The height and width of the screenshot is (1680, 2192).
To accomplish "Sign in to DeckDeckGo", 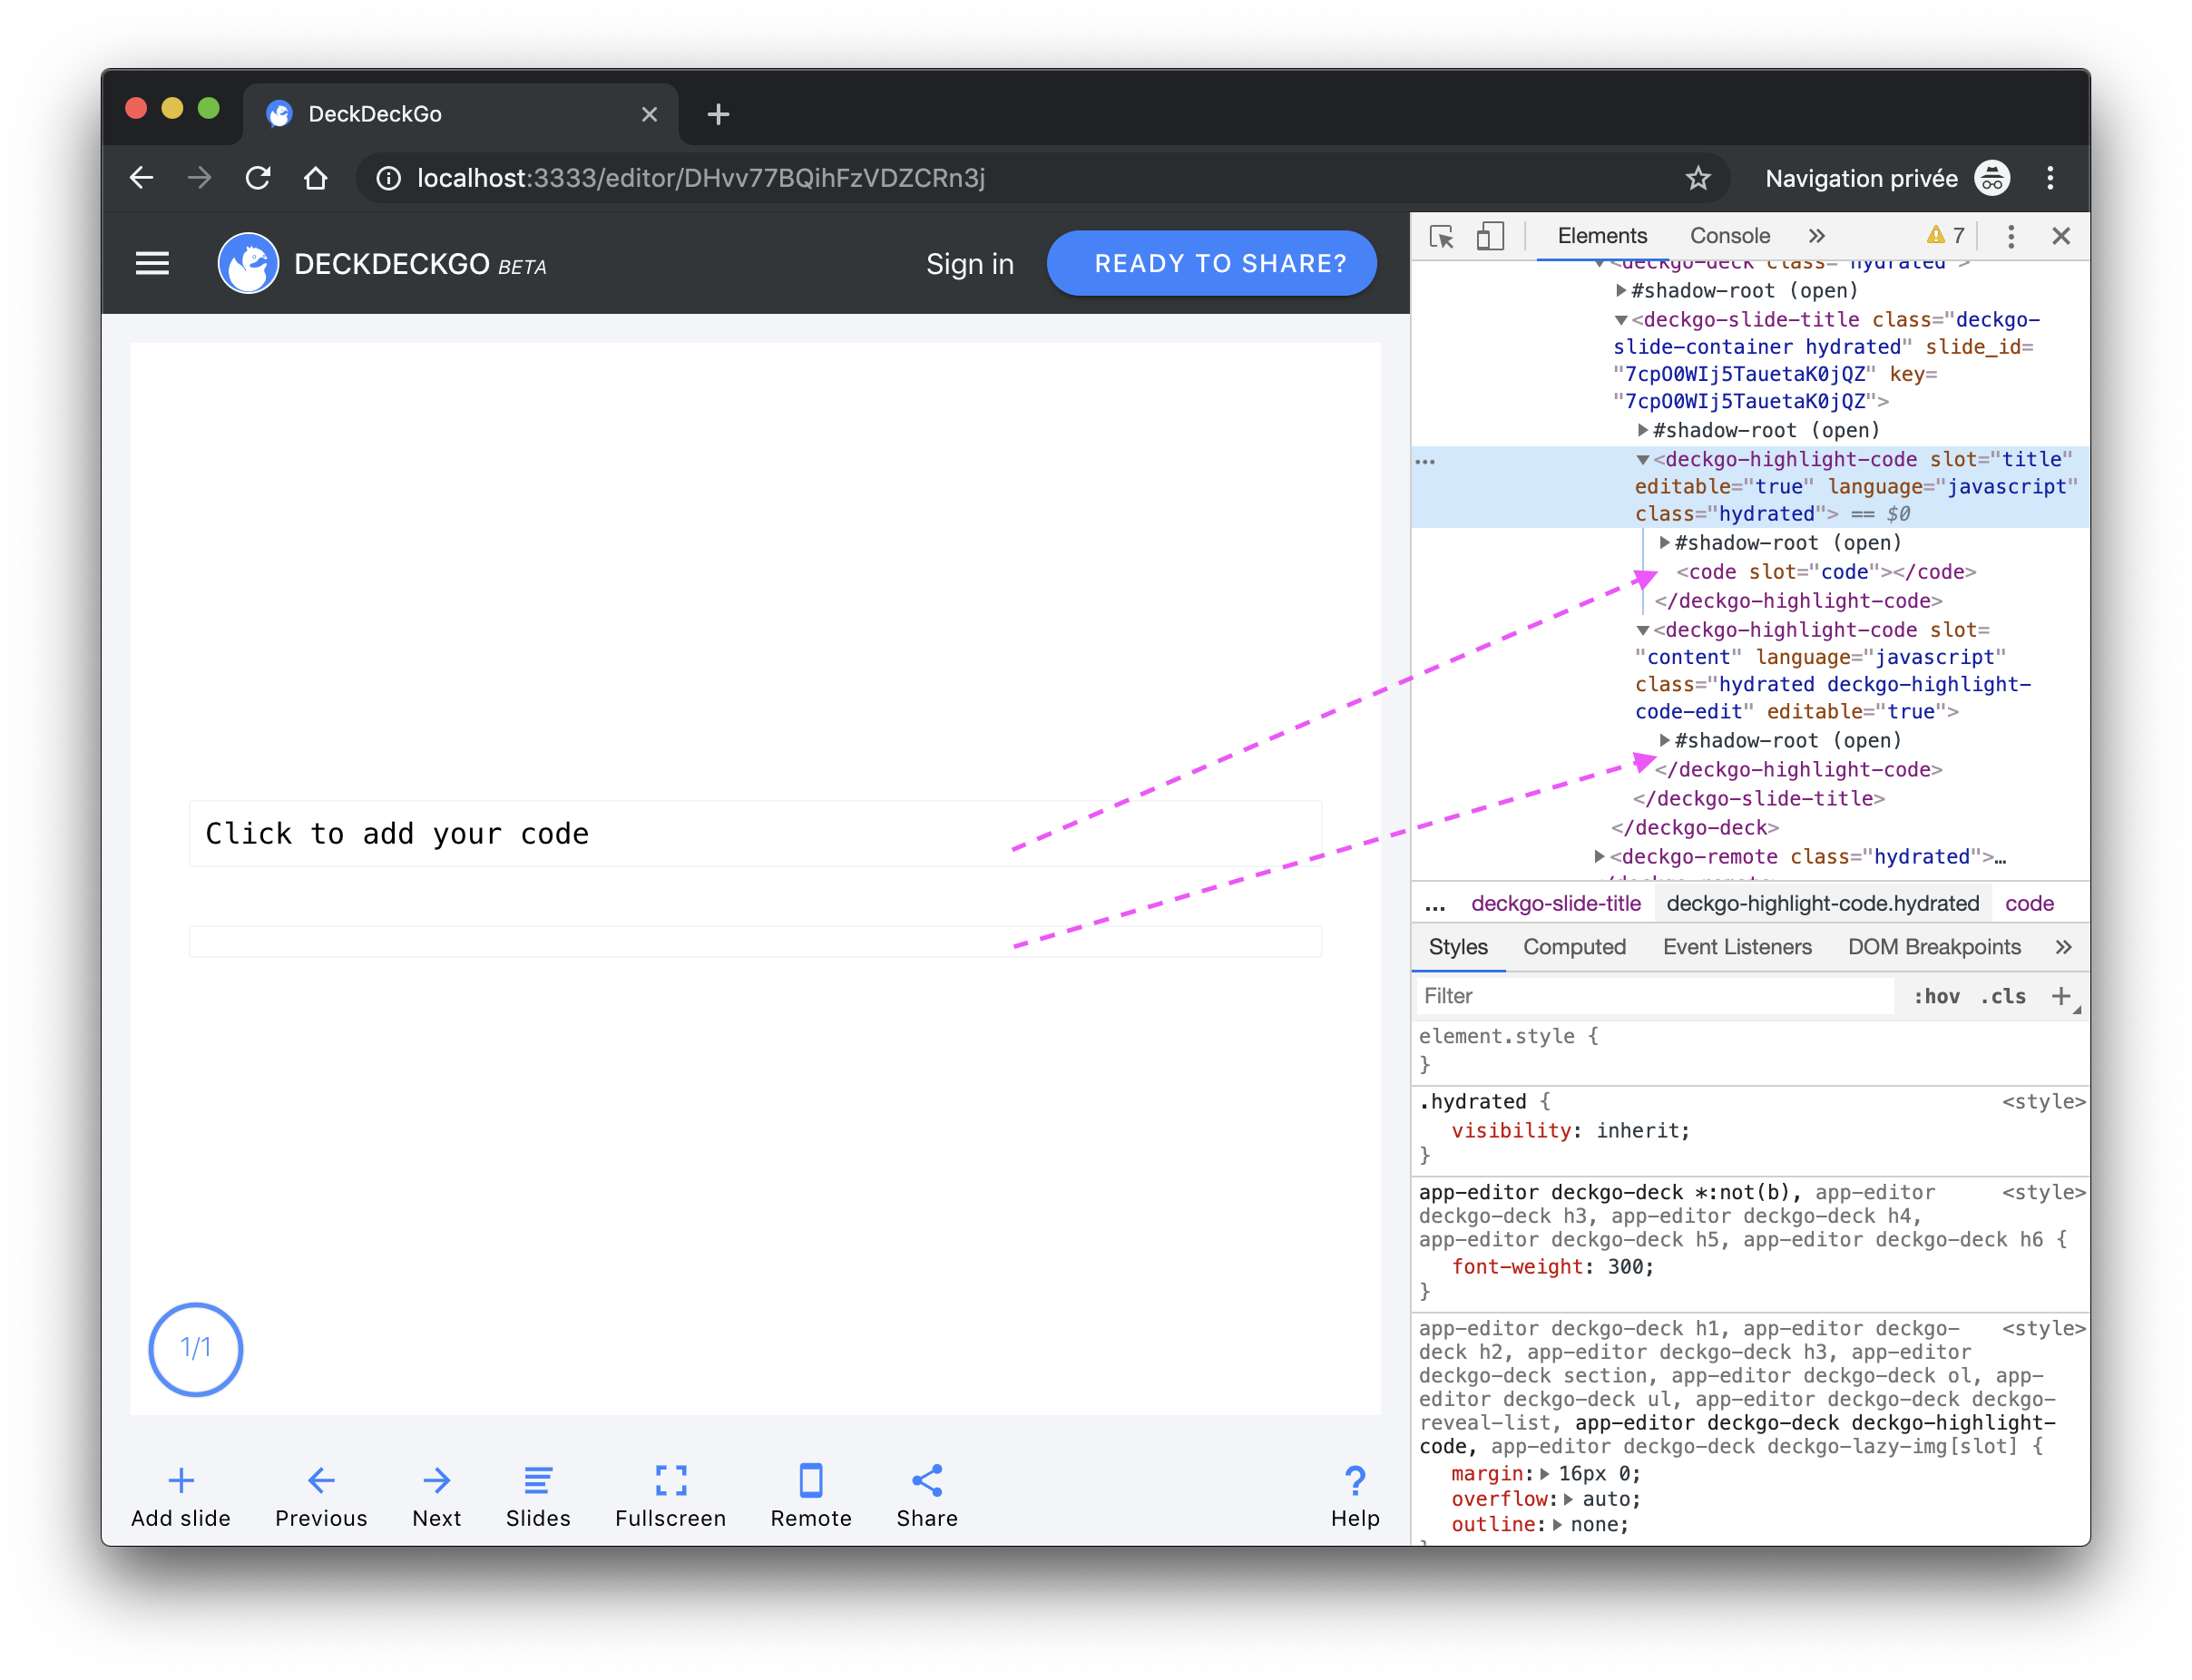I will tap(969, 263).
